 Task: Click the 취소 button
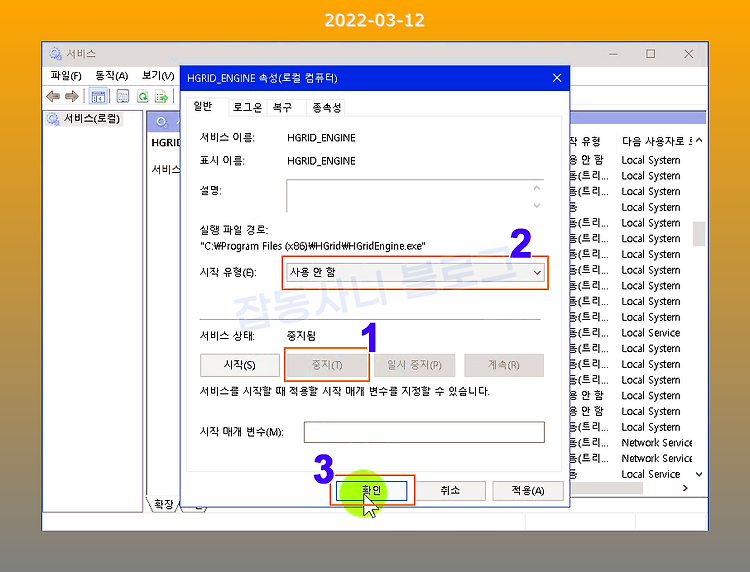pyautogui.click(x=450, y=491)
